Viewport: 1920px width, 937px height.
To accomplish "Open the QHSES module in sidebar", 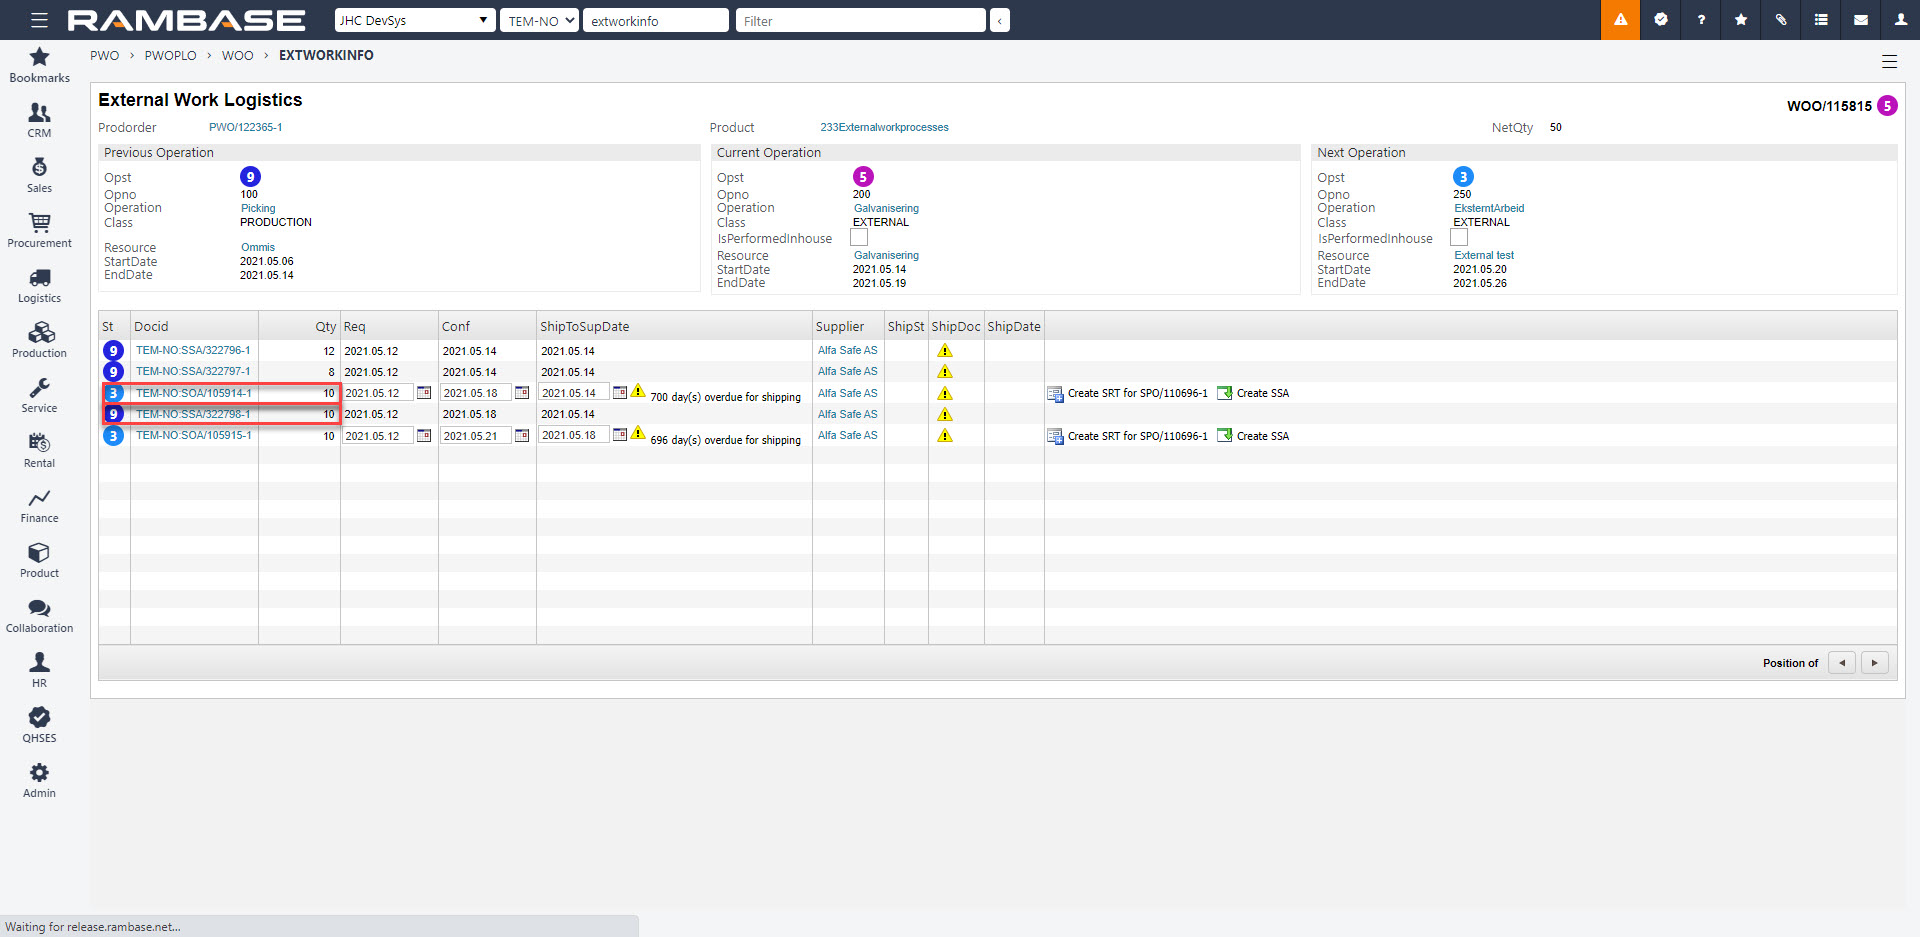I will point(40,724).
